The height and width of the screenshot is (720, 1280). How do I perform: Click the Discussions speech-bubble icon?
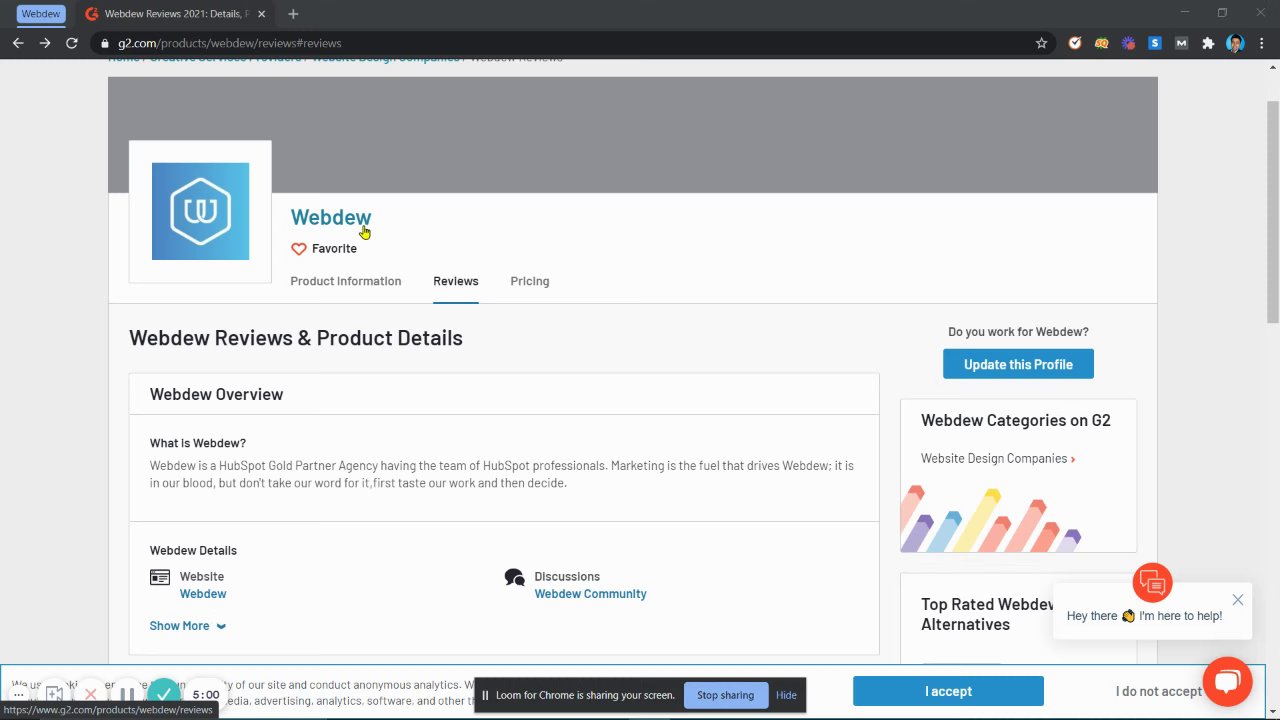(x=515, y=577)
